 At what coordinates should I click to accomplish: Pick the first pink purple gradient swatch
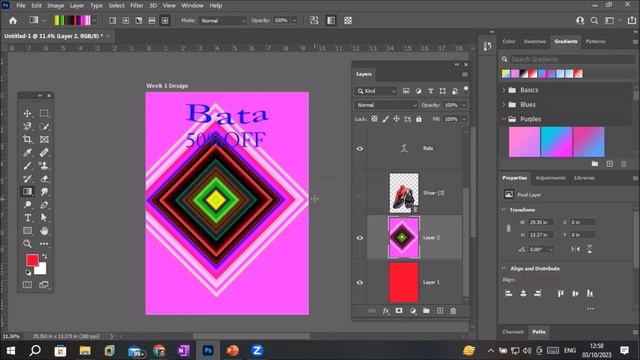point(524,142)
